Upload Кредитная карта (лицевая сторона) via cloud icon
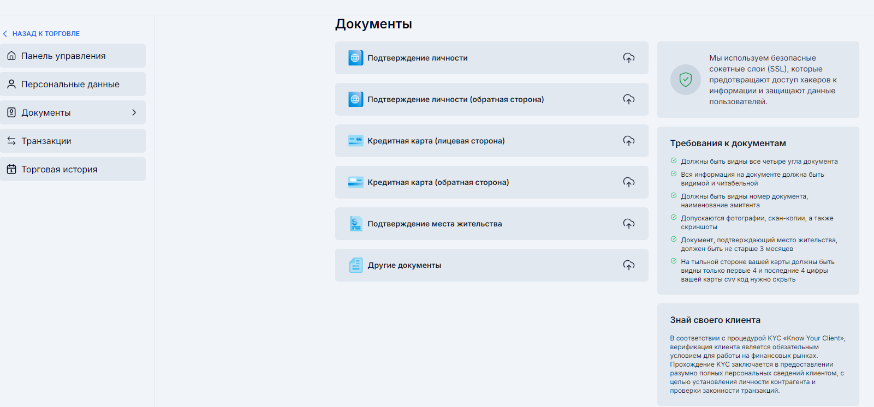 pos(629,140)
